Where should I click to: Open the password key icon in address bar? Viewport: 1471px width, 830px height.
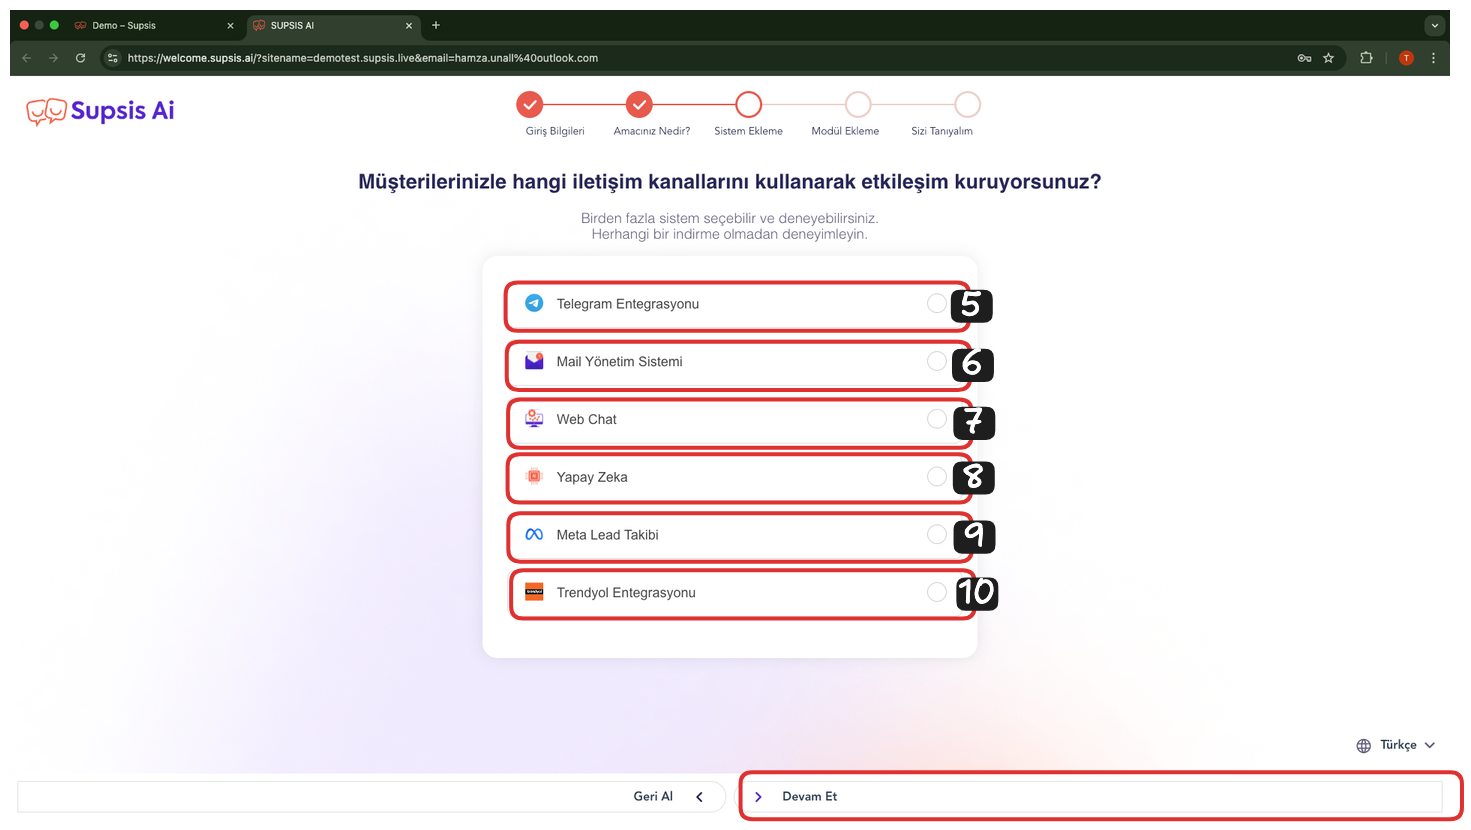pos(1304,58)
